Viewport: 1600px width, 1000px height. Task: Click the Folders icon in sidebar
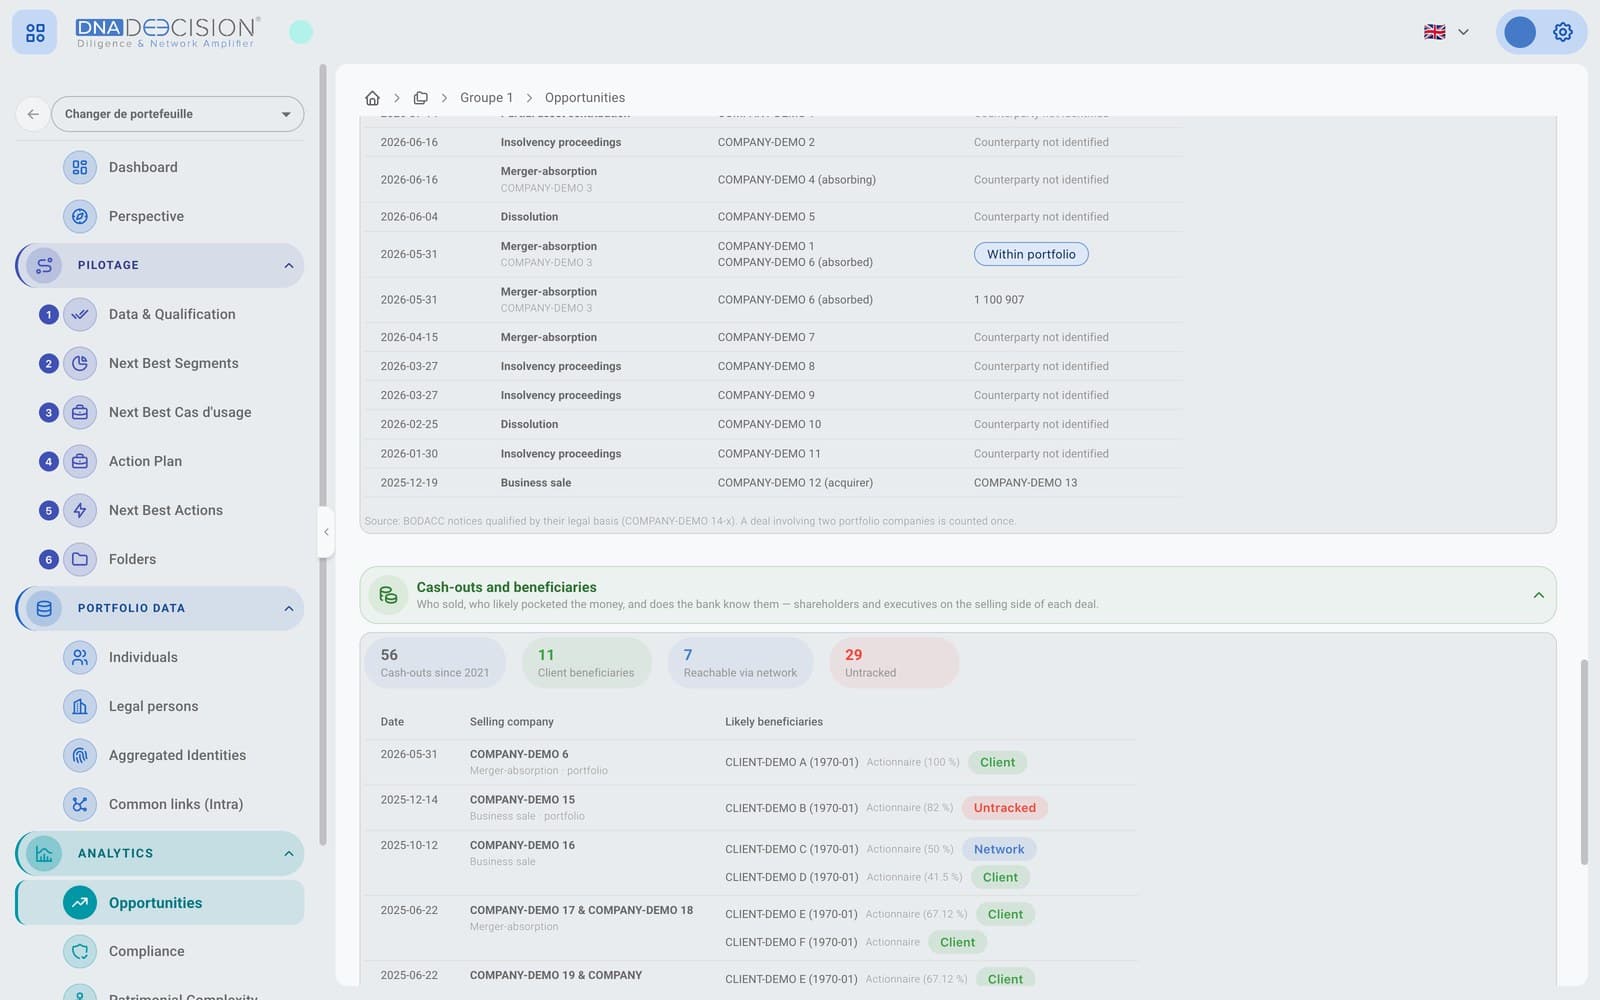(x=80, y=559)
